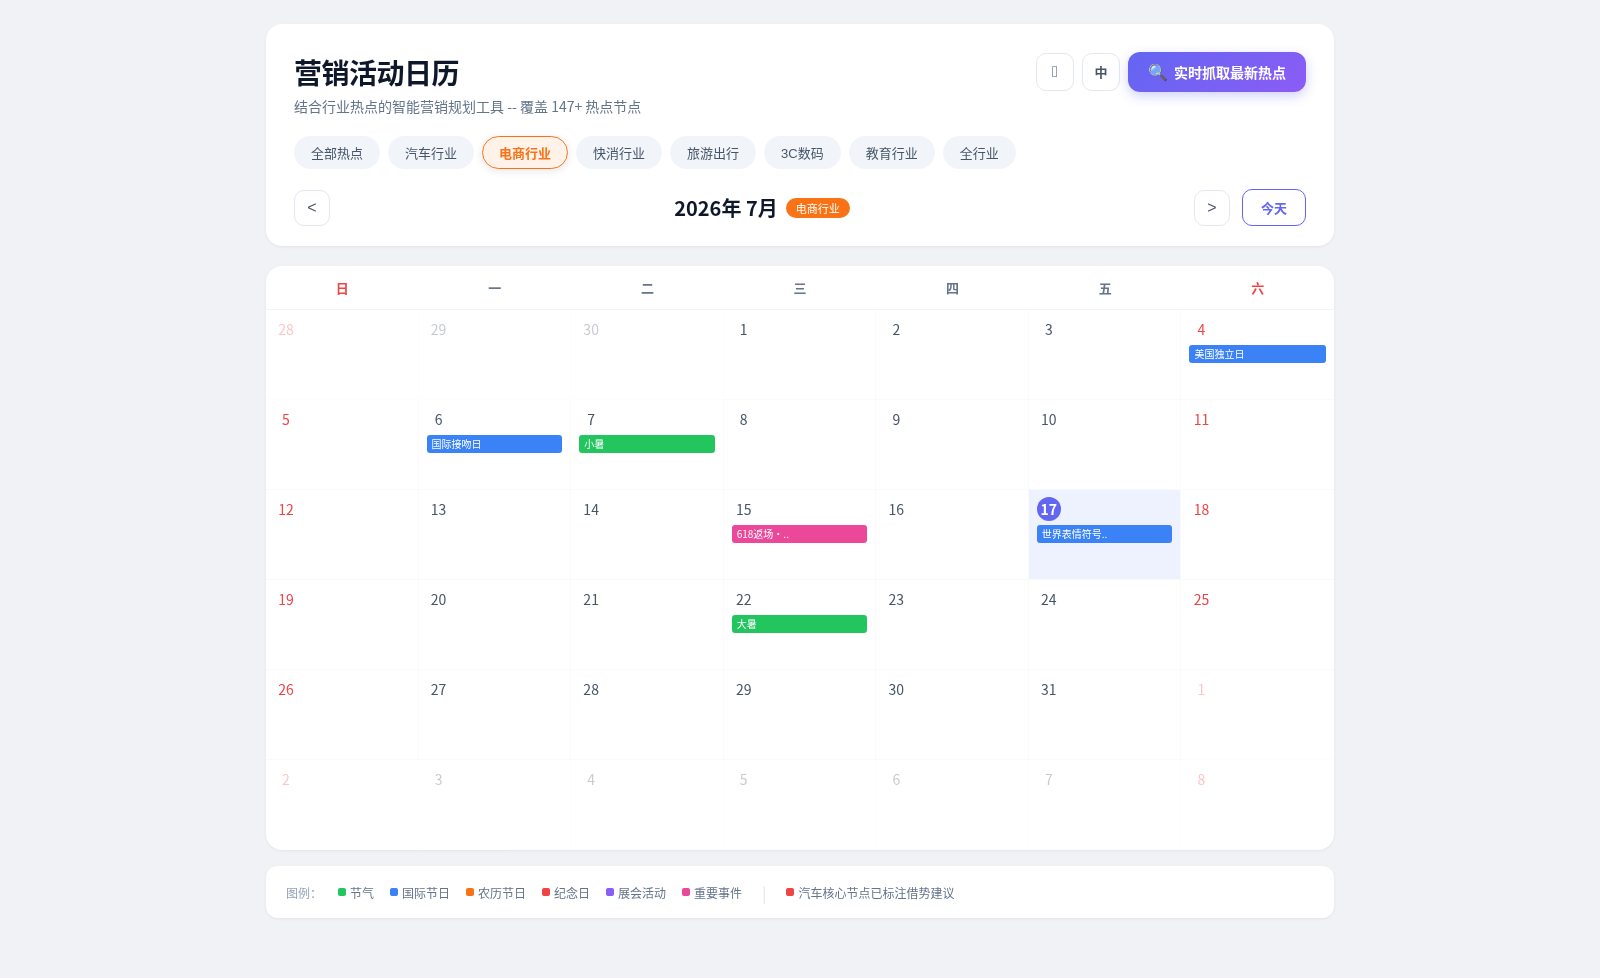Click the 电商行业 badge beside month title

coord(818,208)
